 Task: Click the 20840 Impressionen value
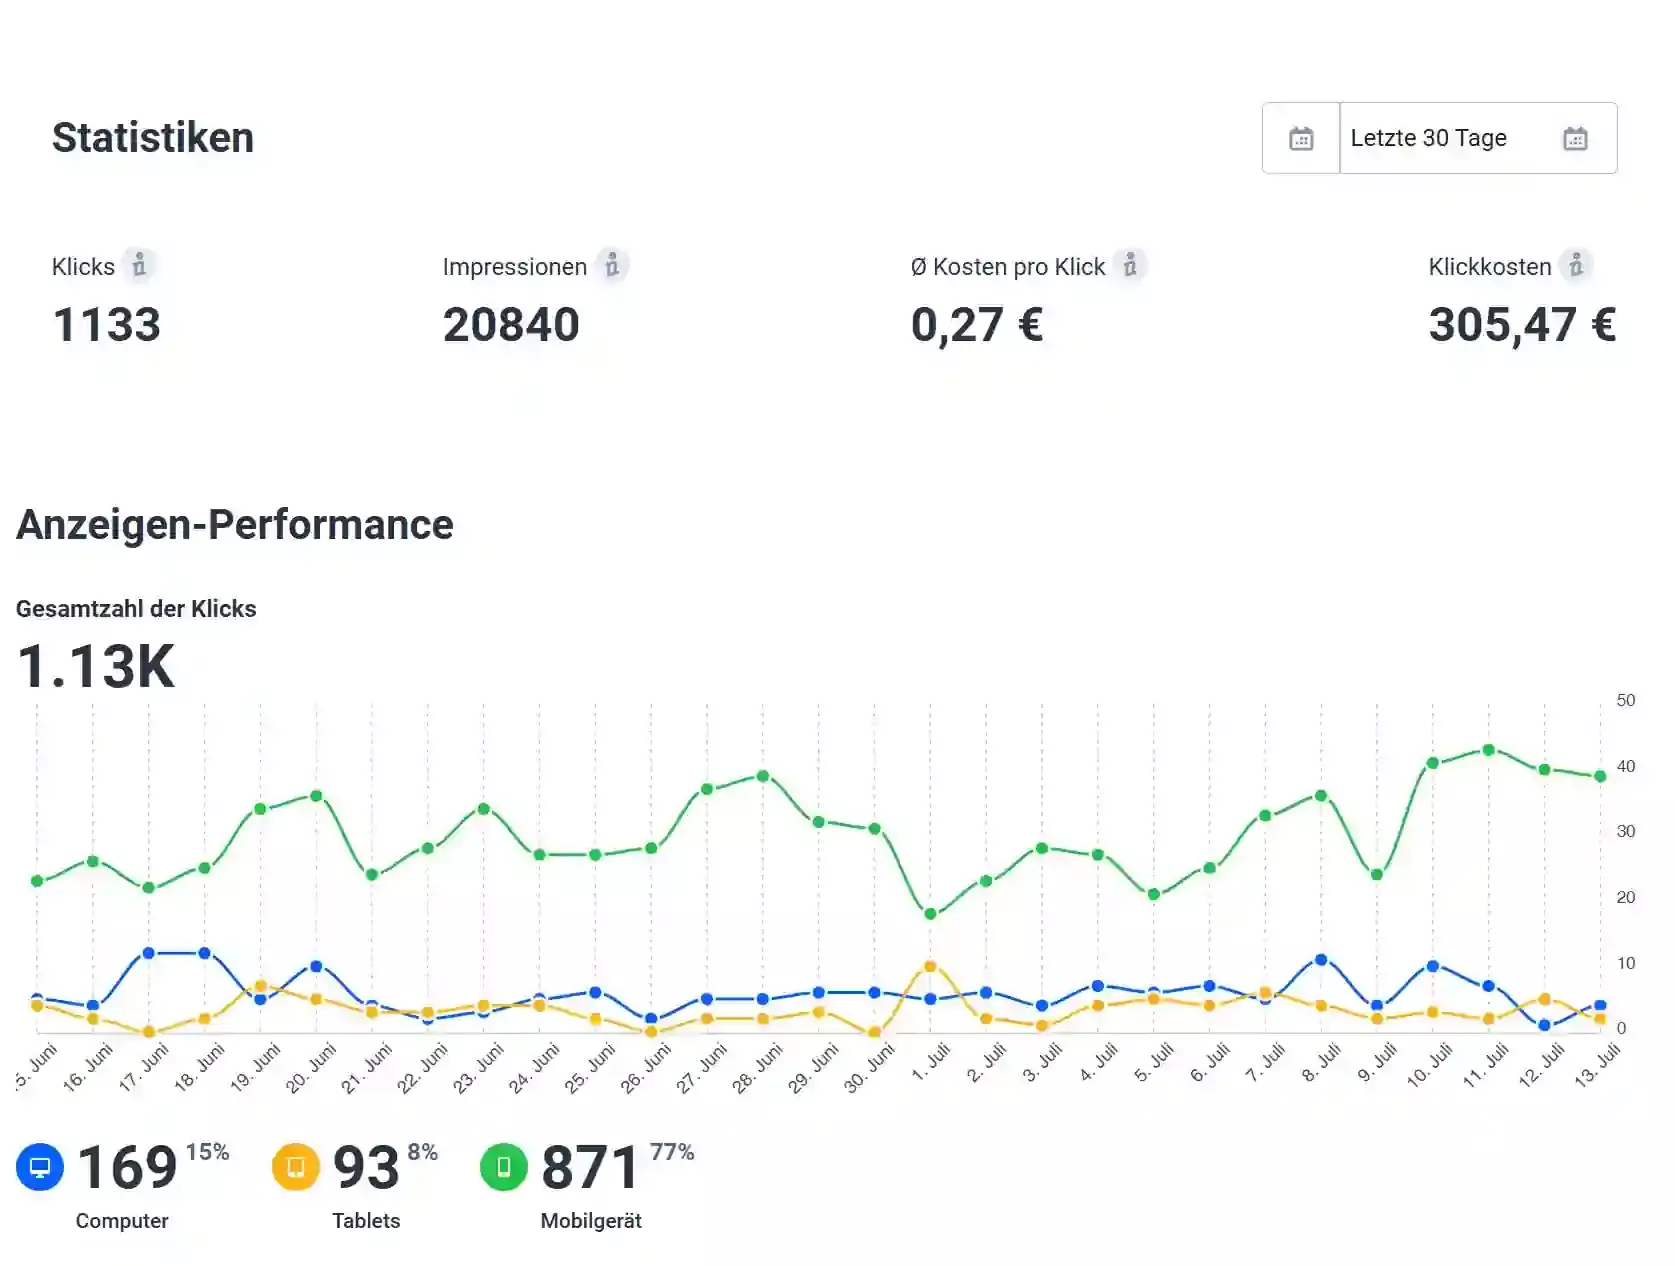point(511,325)
